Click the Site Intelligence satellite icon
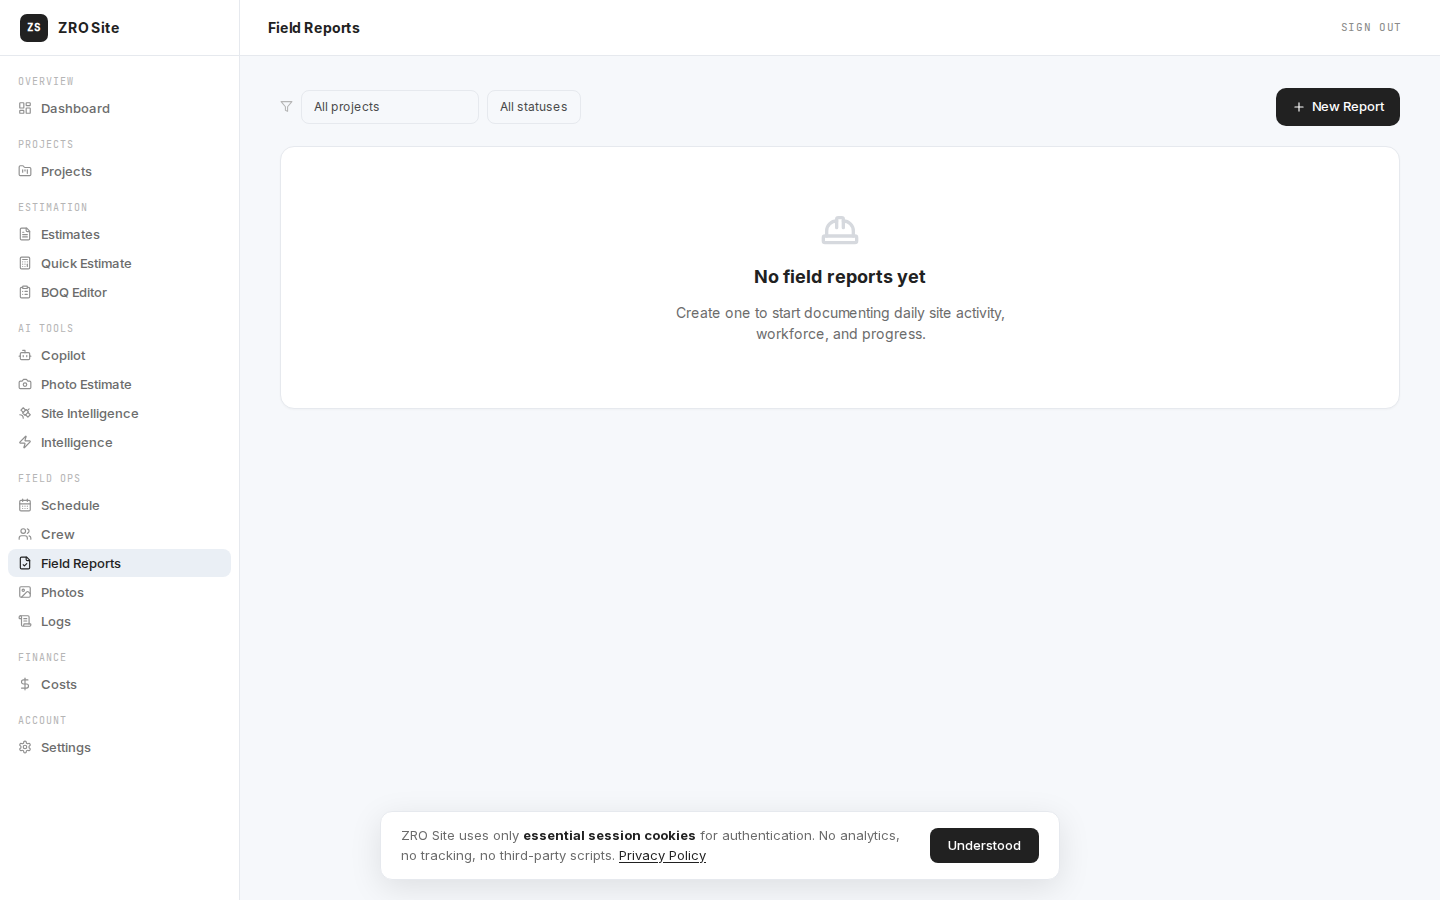The image size is (1440, 900). click(25, 413)
